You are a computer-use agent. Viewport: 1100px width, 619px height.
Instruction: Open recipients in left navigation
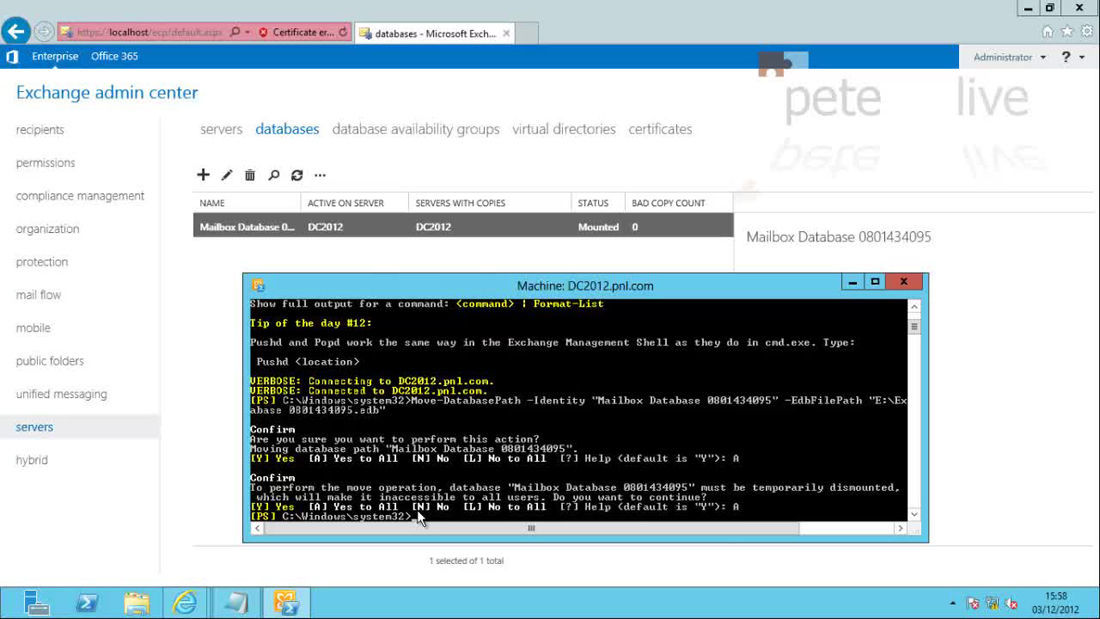(x=40, y=130)
